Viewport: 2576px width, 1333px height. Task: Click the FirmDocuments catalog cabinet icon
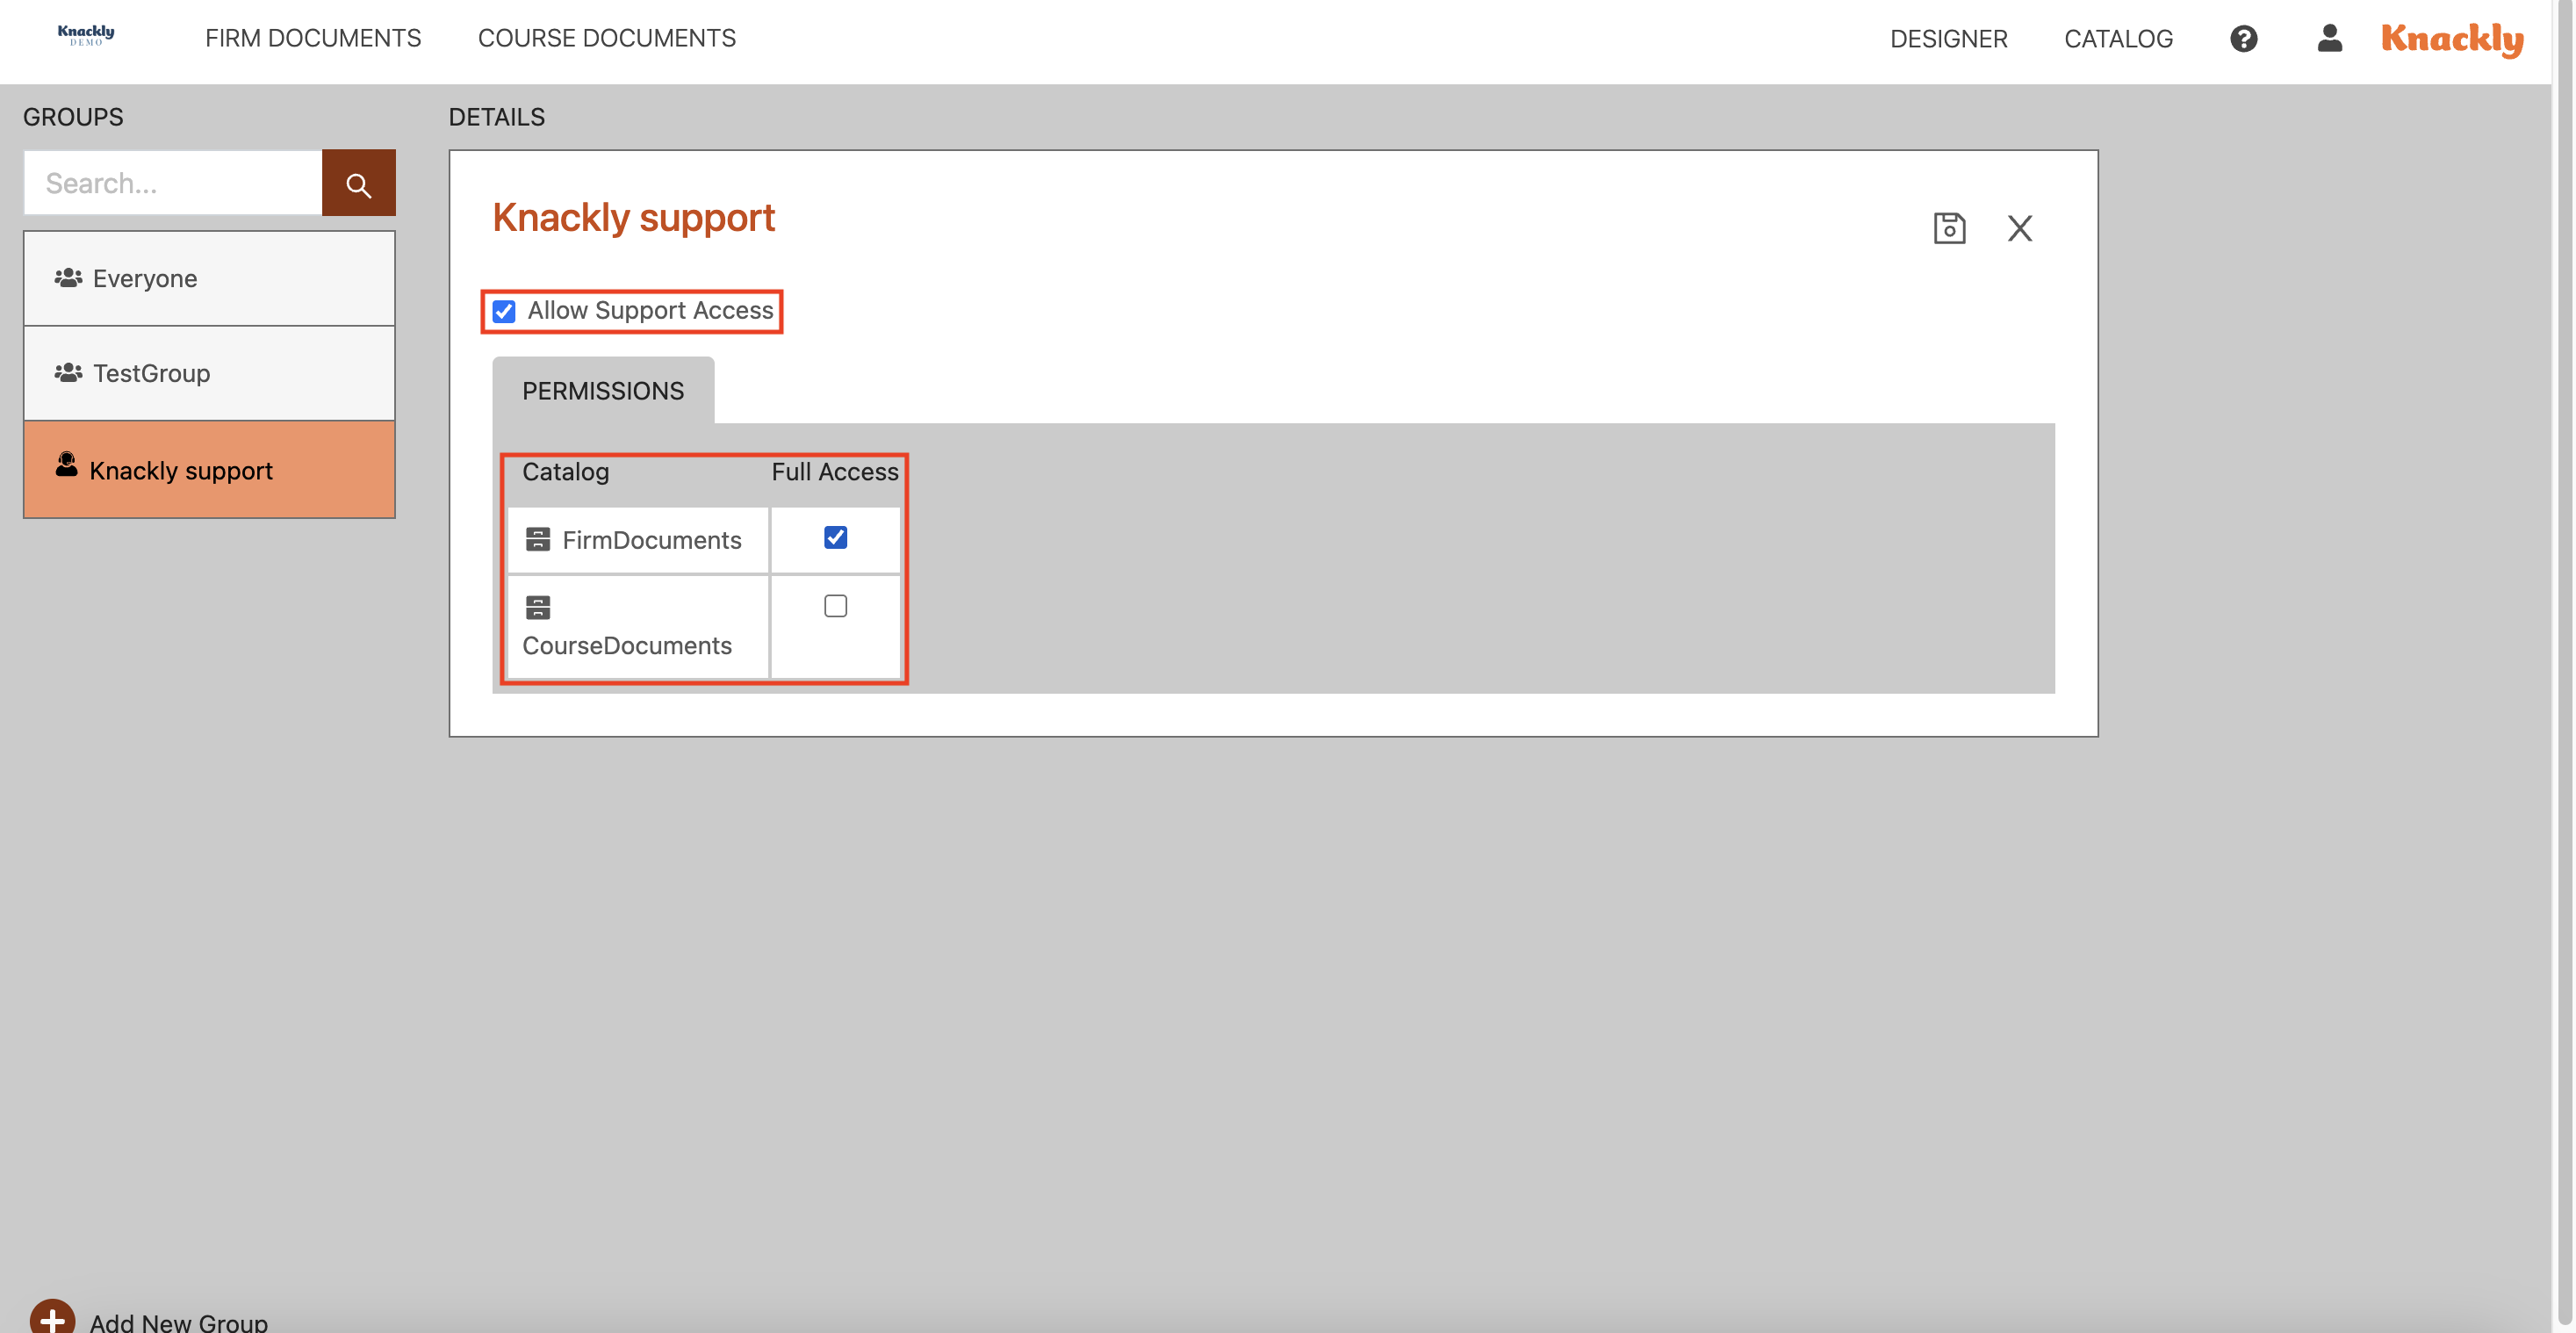click(x=538, y=540)
